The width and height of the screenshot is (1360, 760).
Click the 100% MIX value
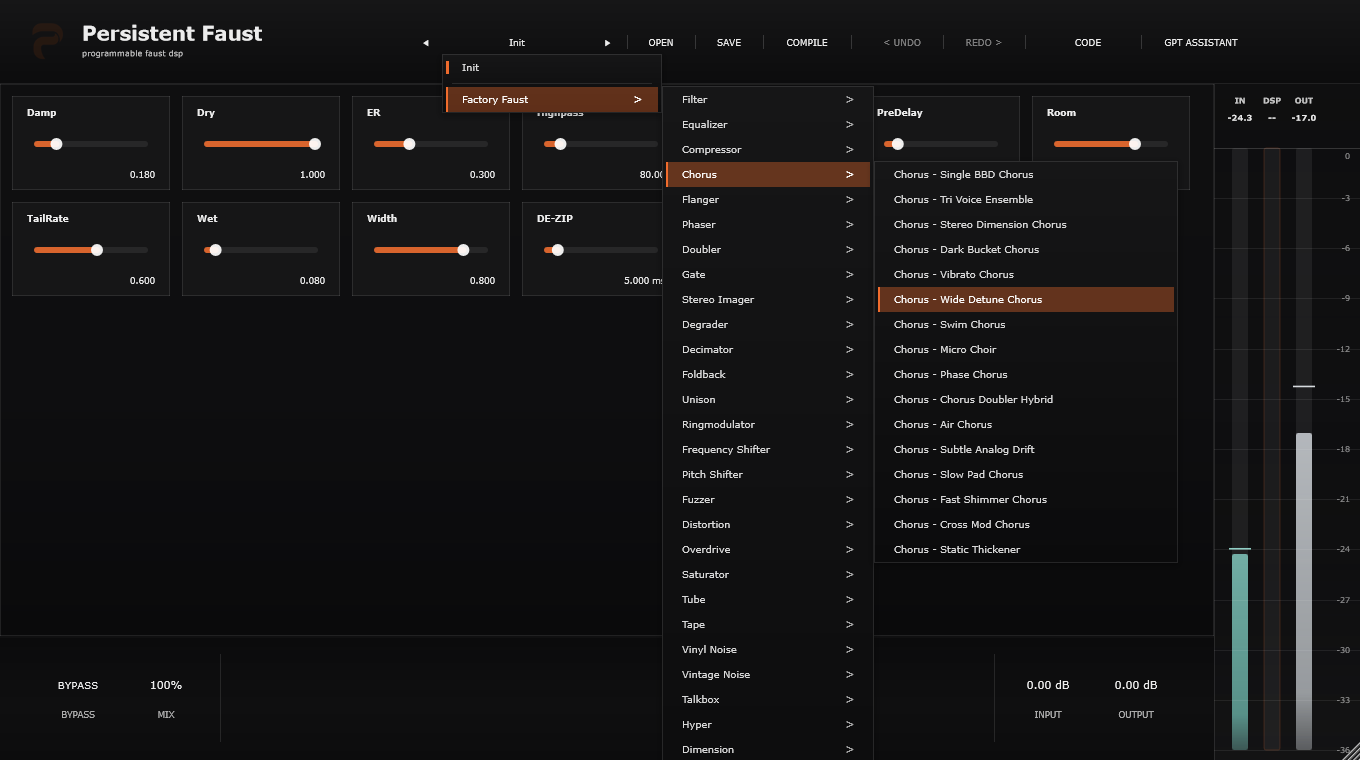(166, 686)
